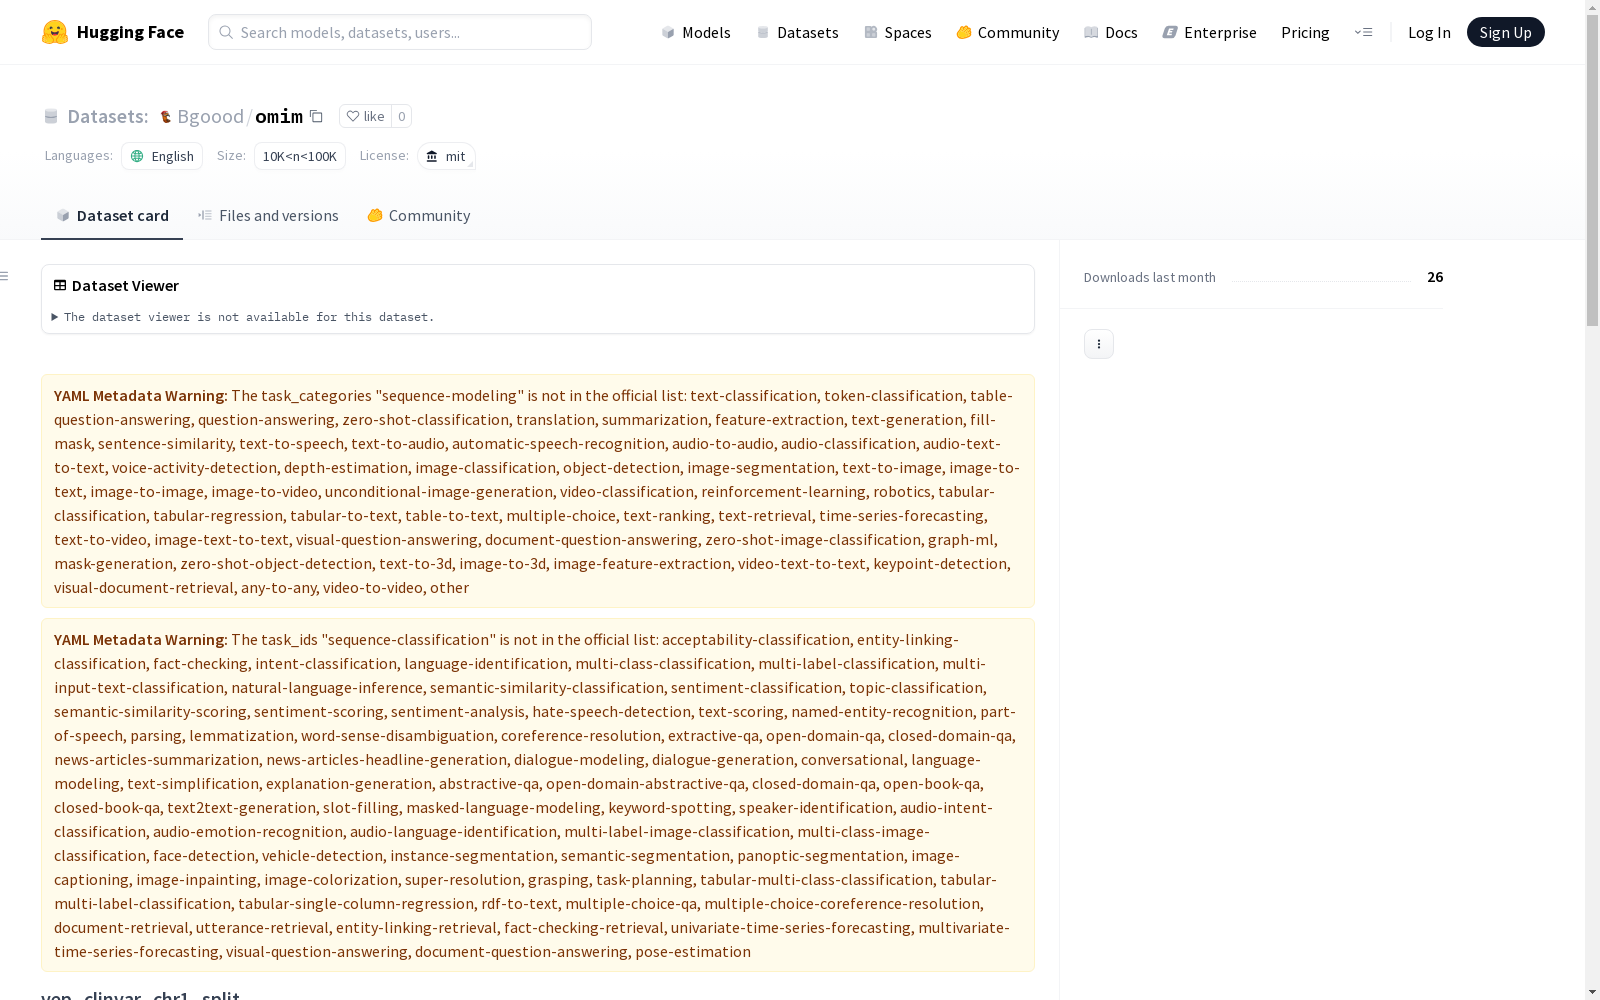The image size is (1600, 1000).
Task: Click the downloads count 26
Action: pyautogui.click(x=1435, y=277)
